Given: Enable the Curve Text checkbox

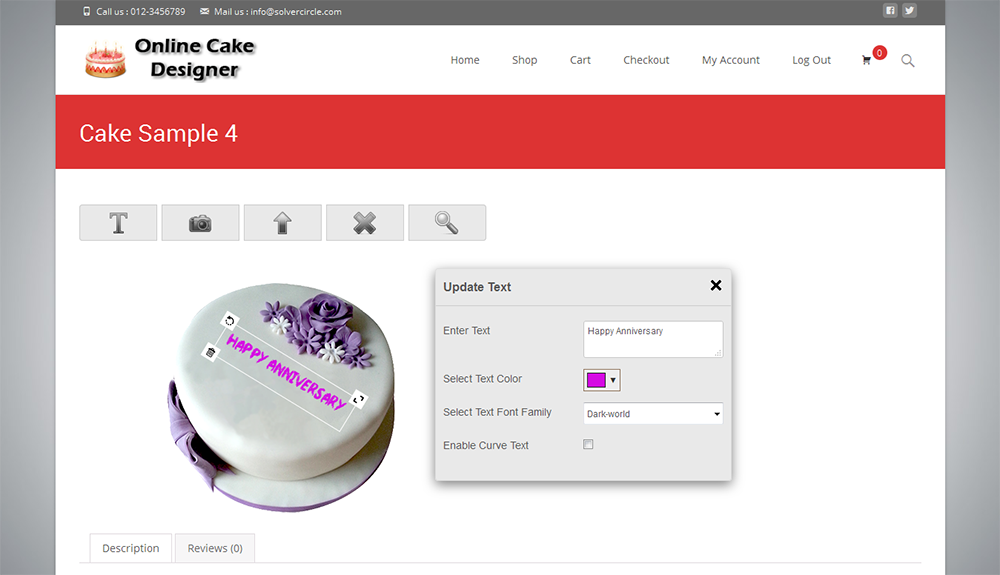Looking at the screenshot, I should (x=588, y=444).
